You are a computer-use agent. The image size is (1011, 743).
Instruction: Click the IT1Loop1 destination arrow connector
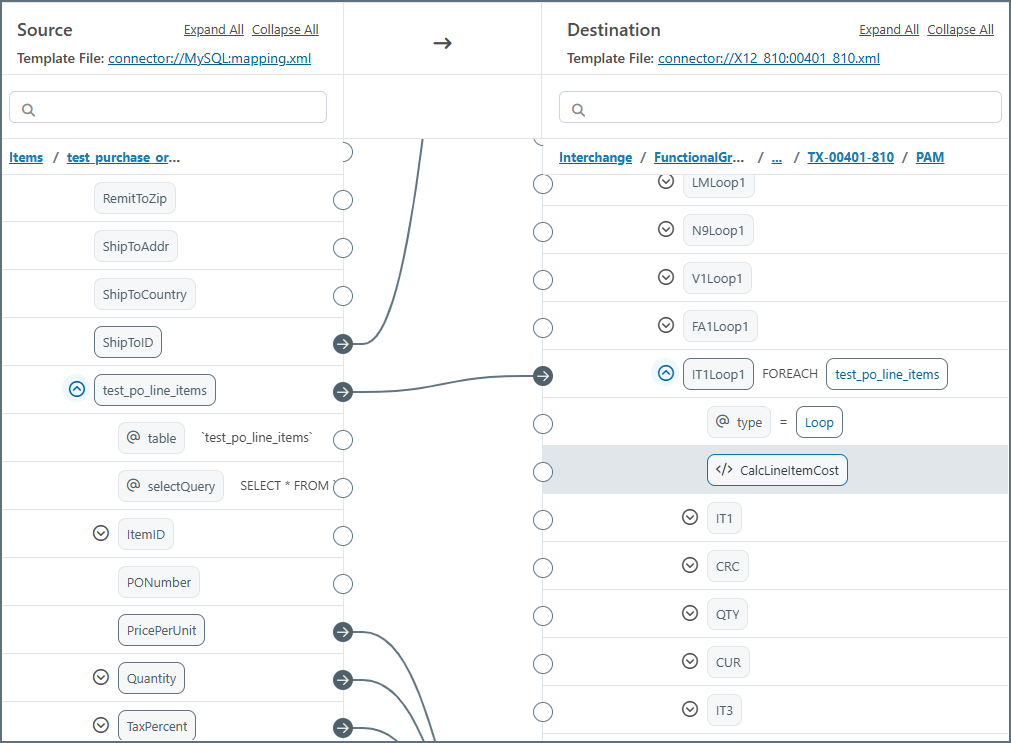[543, 376]
